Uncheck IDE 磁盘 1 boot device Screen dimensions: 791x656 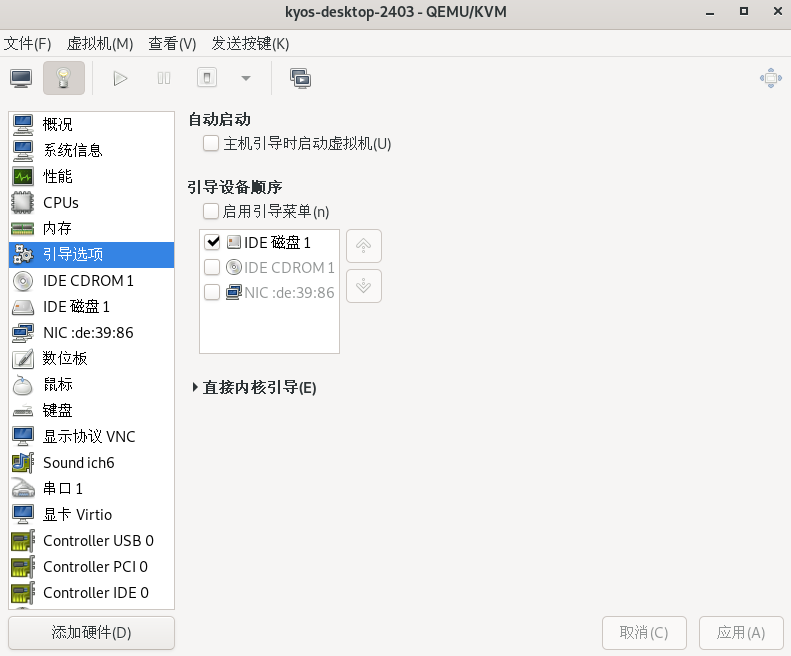coord(212,242)
